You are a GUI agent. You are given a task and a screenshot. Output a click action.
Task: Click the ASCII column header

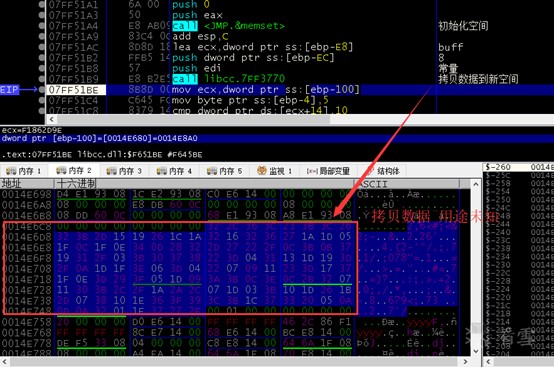click(x=407, y=184)
